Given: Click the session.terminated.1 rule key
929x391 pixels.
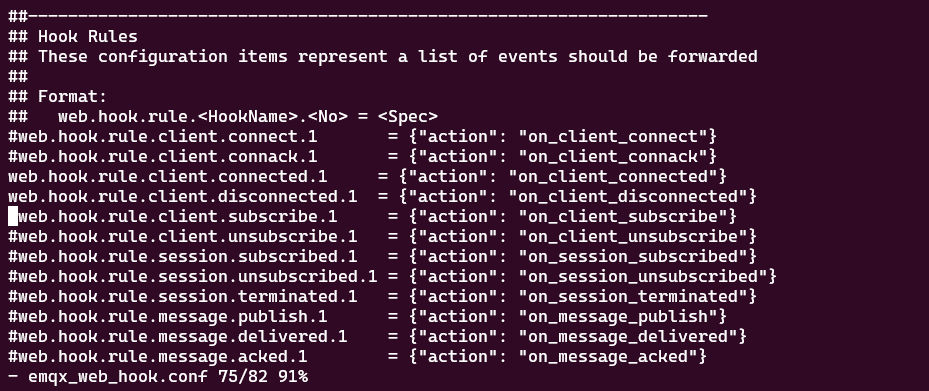Looking at the screenshot, I should click(x=182, y=297).
